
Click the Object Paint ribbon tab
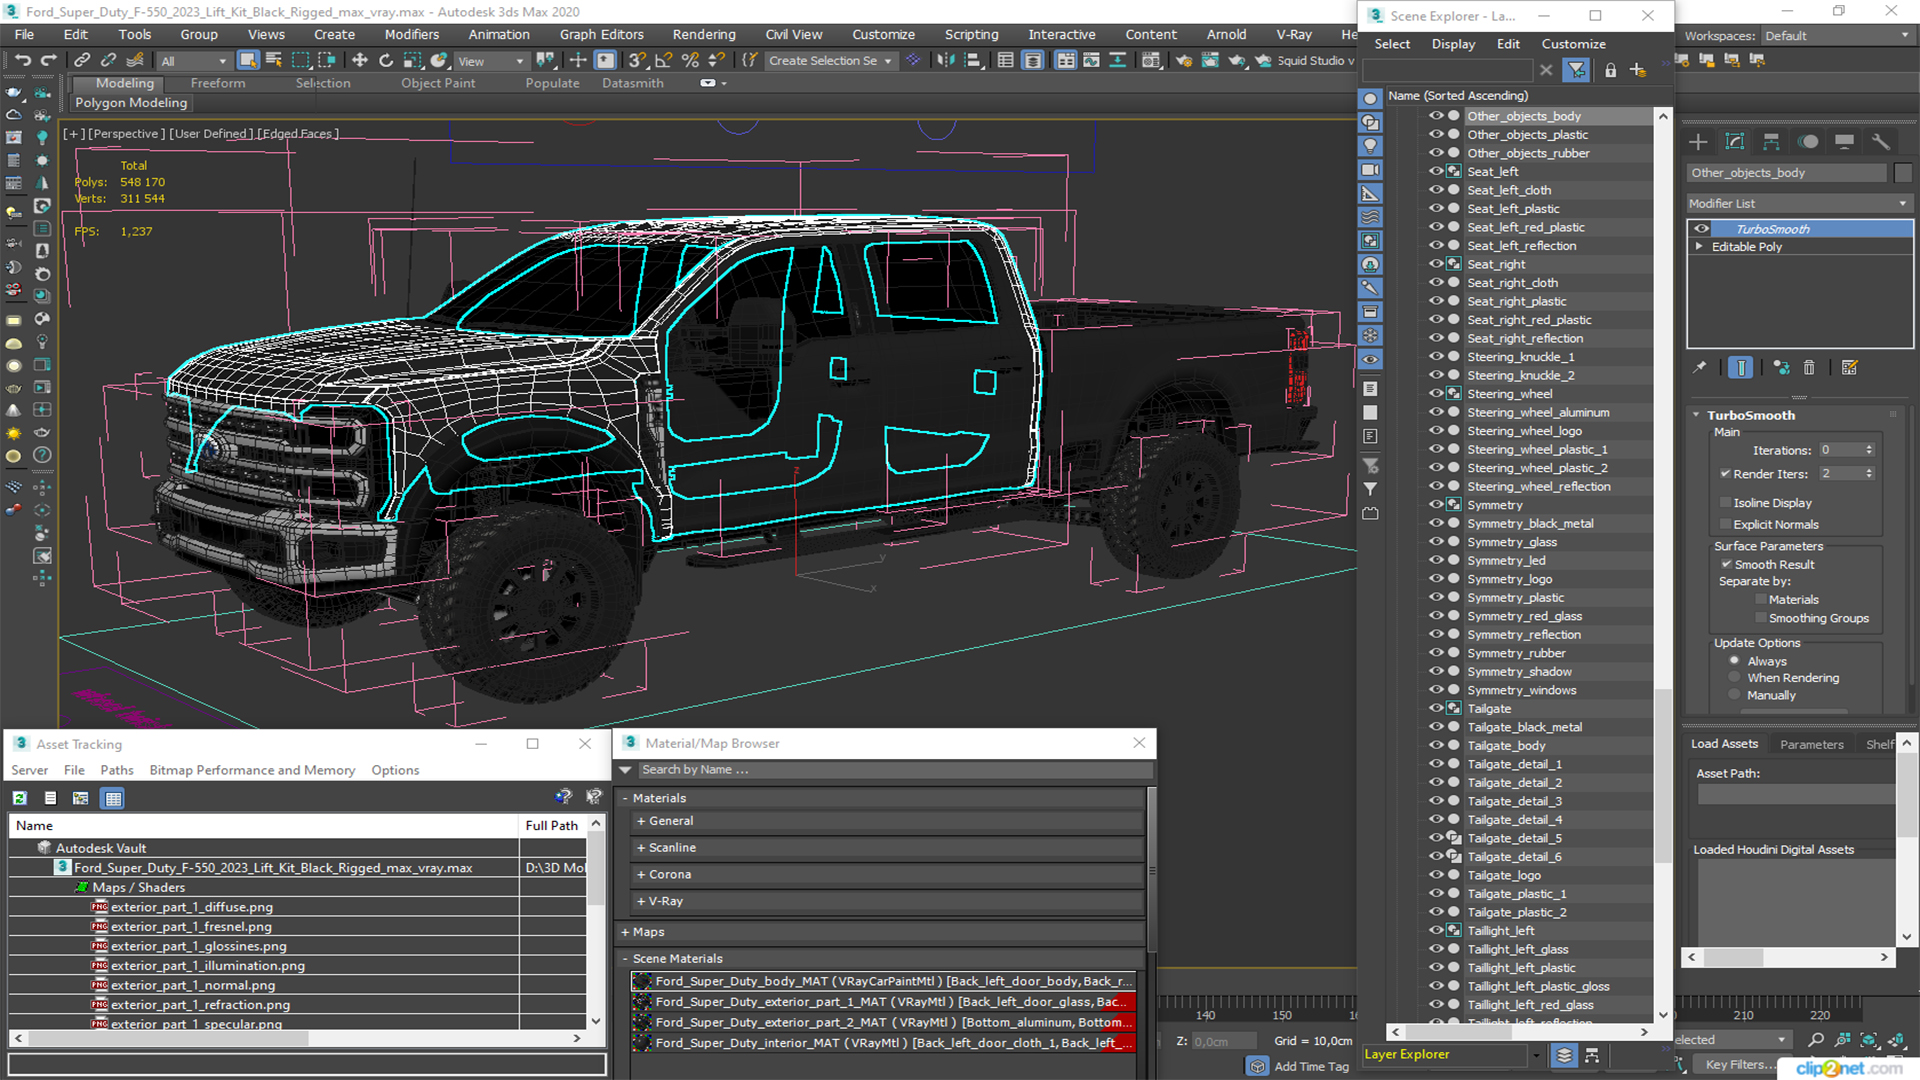click(438, 83)
